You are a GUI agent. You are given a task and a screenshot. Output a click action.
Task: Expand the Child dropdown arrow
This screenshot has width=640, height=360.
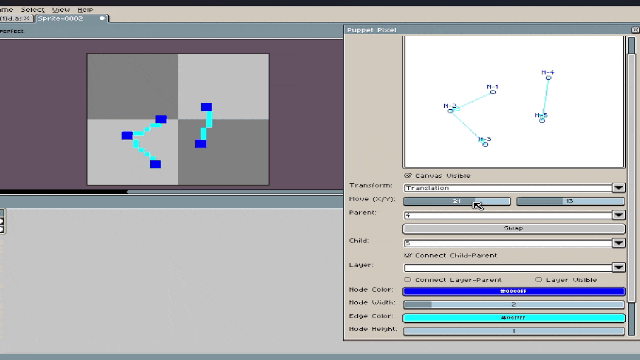click(619, 243)
